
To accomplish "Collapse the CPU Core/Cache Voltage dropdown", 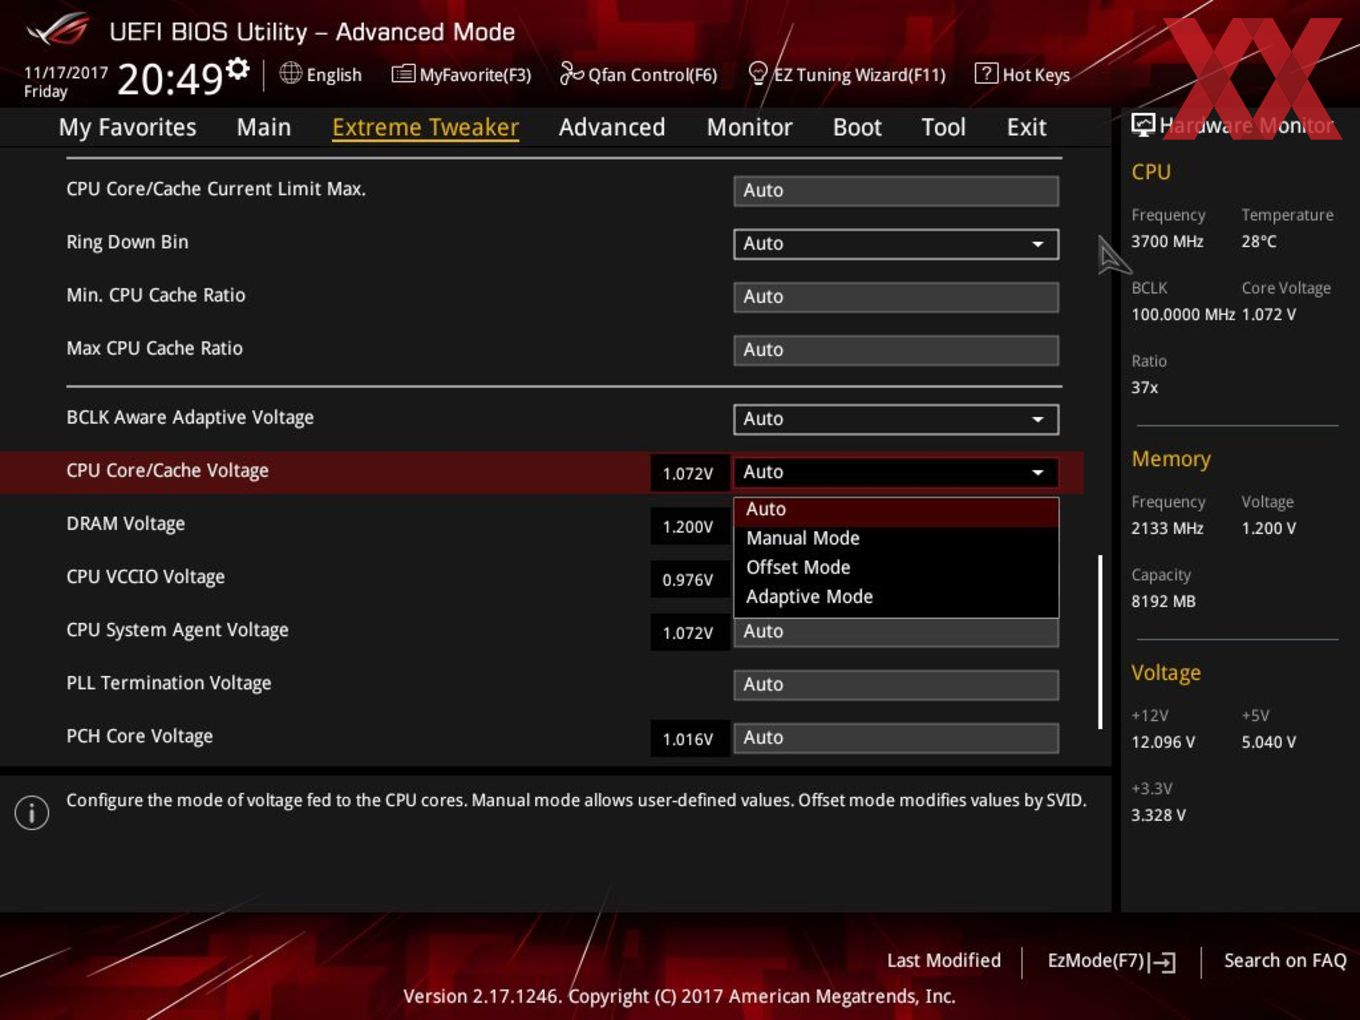I will coord(896,472).
